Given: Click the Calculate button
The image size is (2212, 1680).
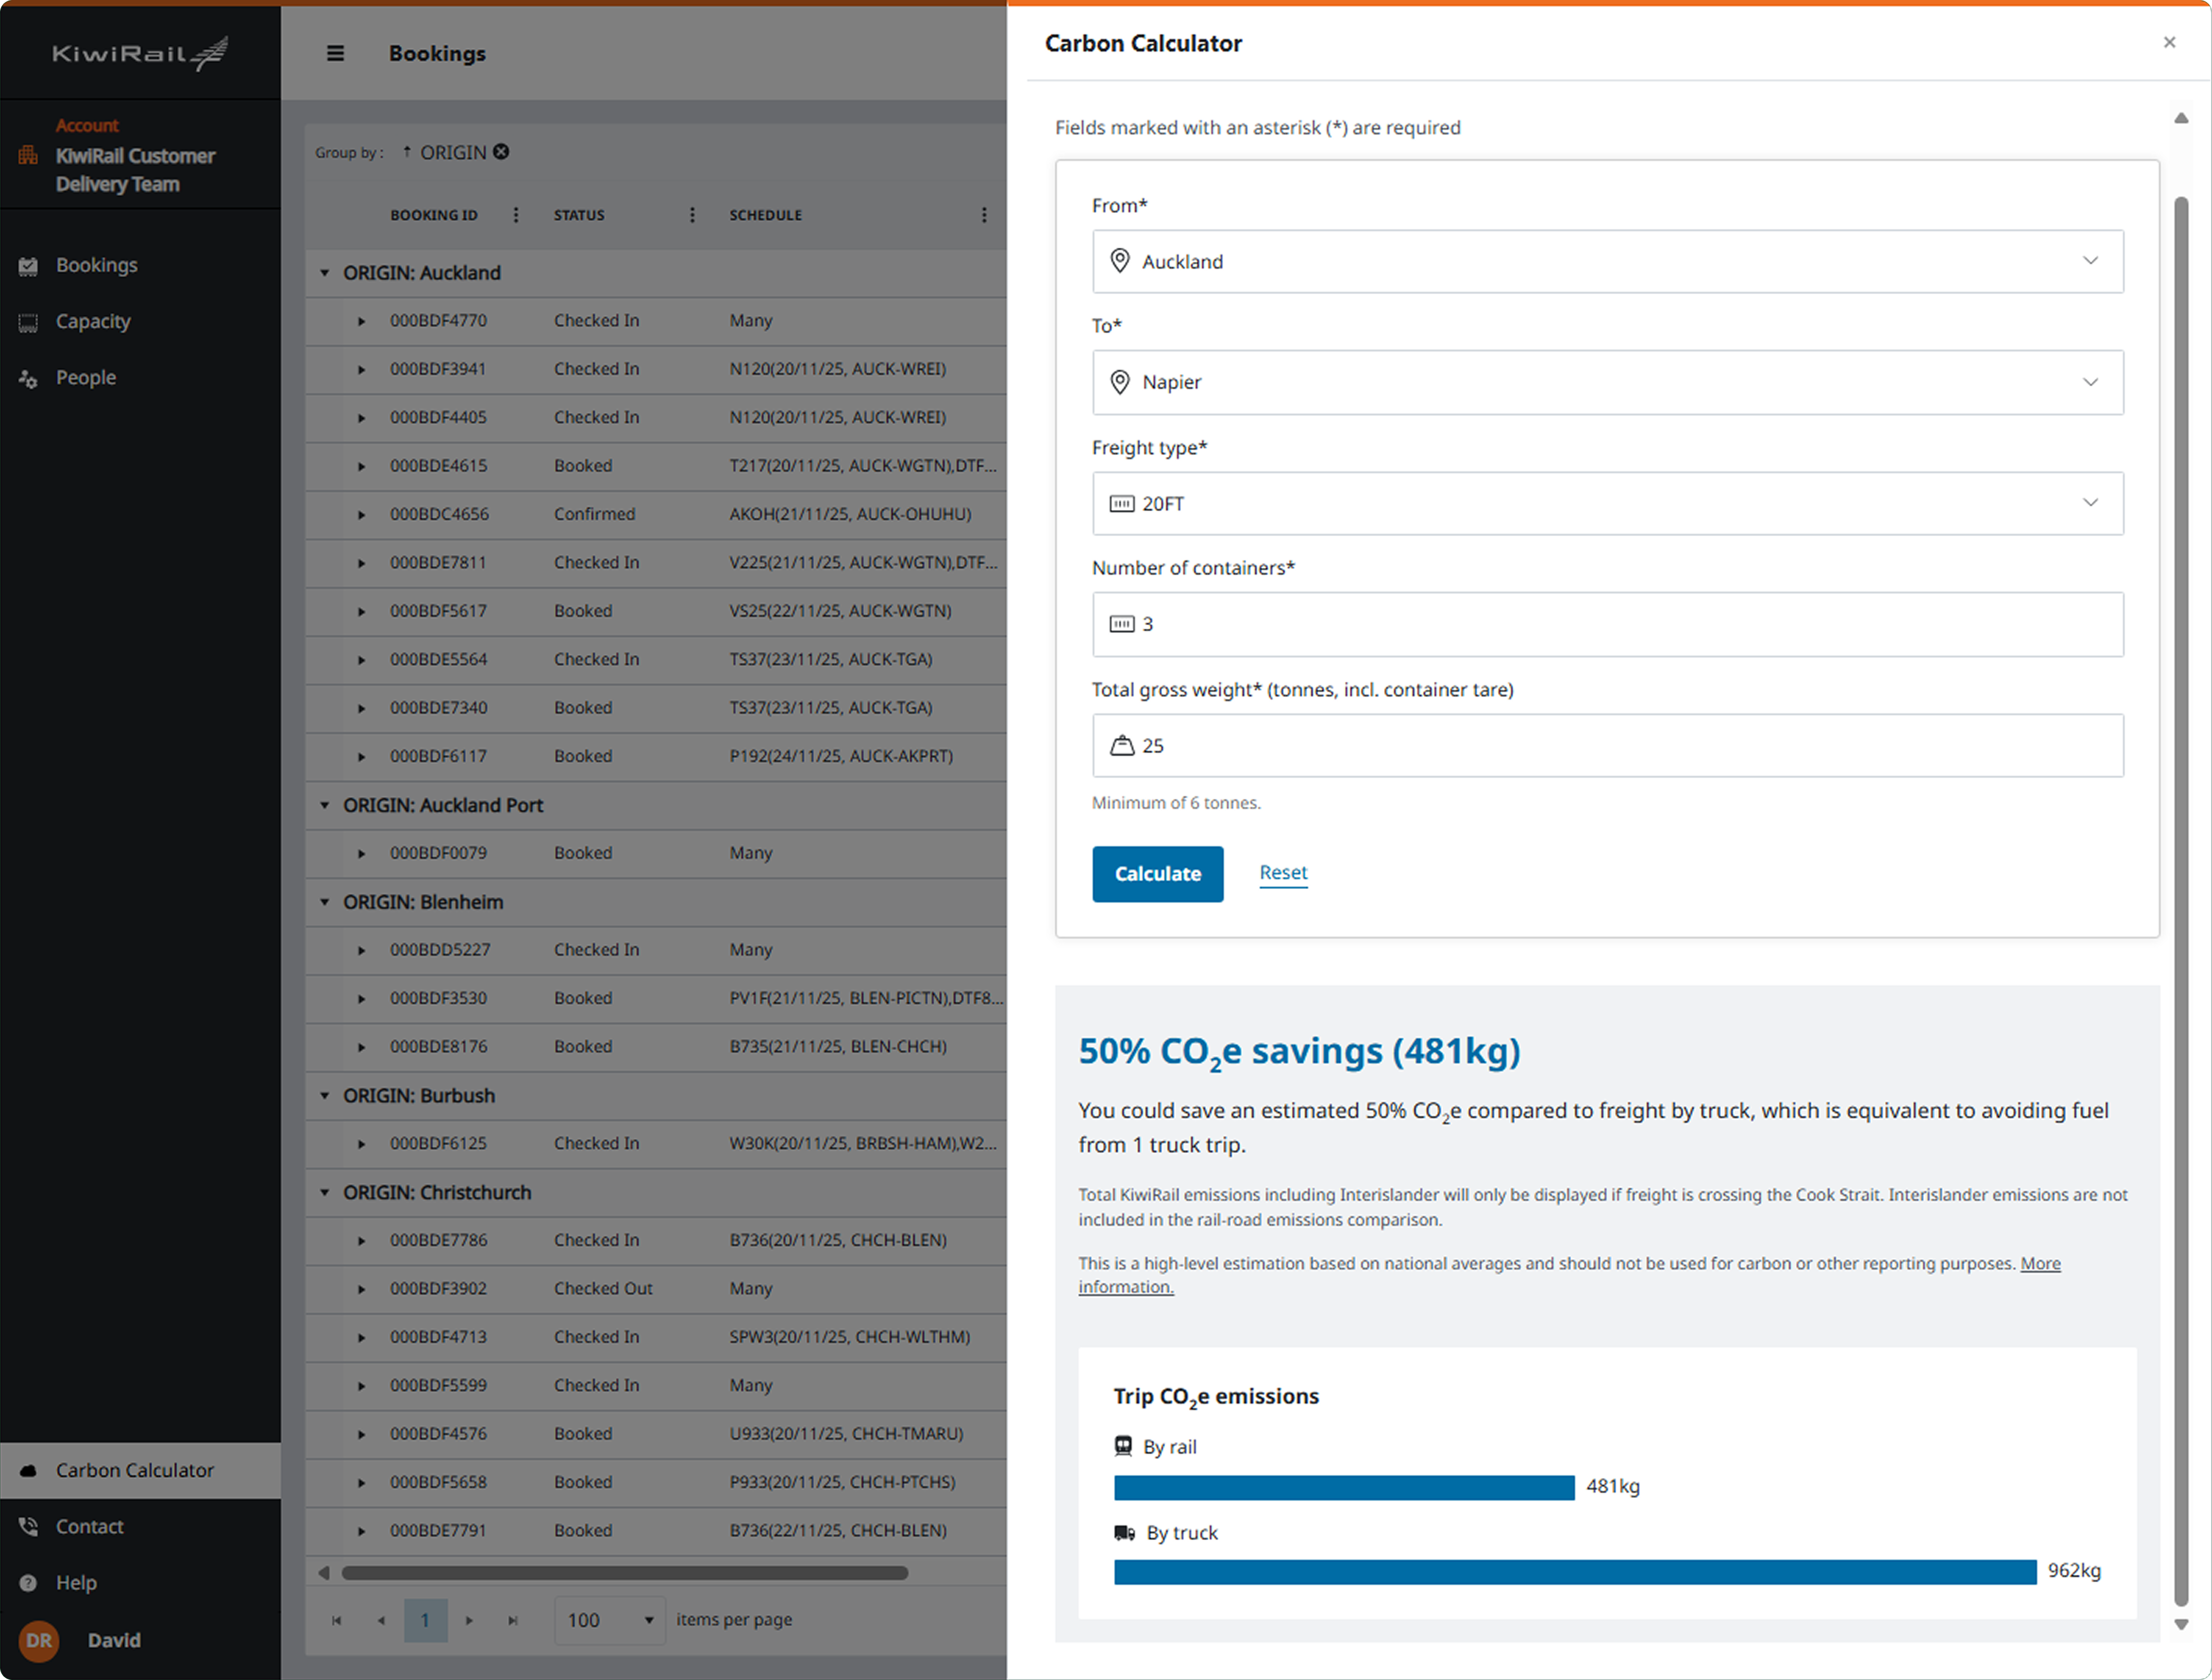Looking at the screenshot, I should pos(1157,873).
